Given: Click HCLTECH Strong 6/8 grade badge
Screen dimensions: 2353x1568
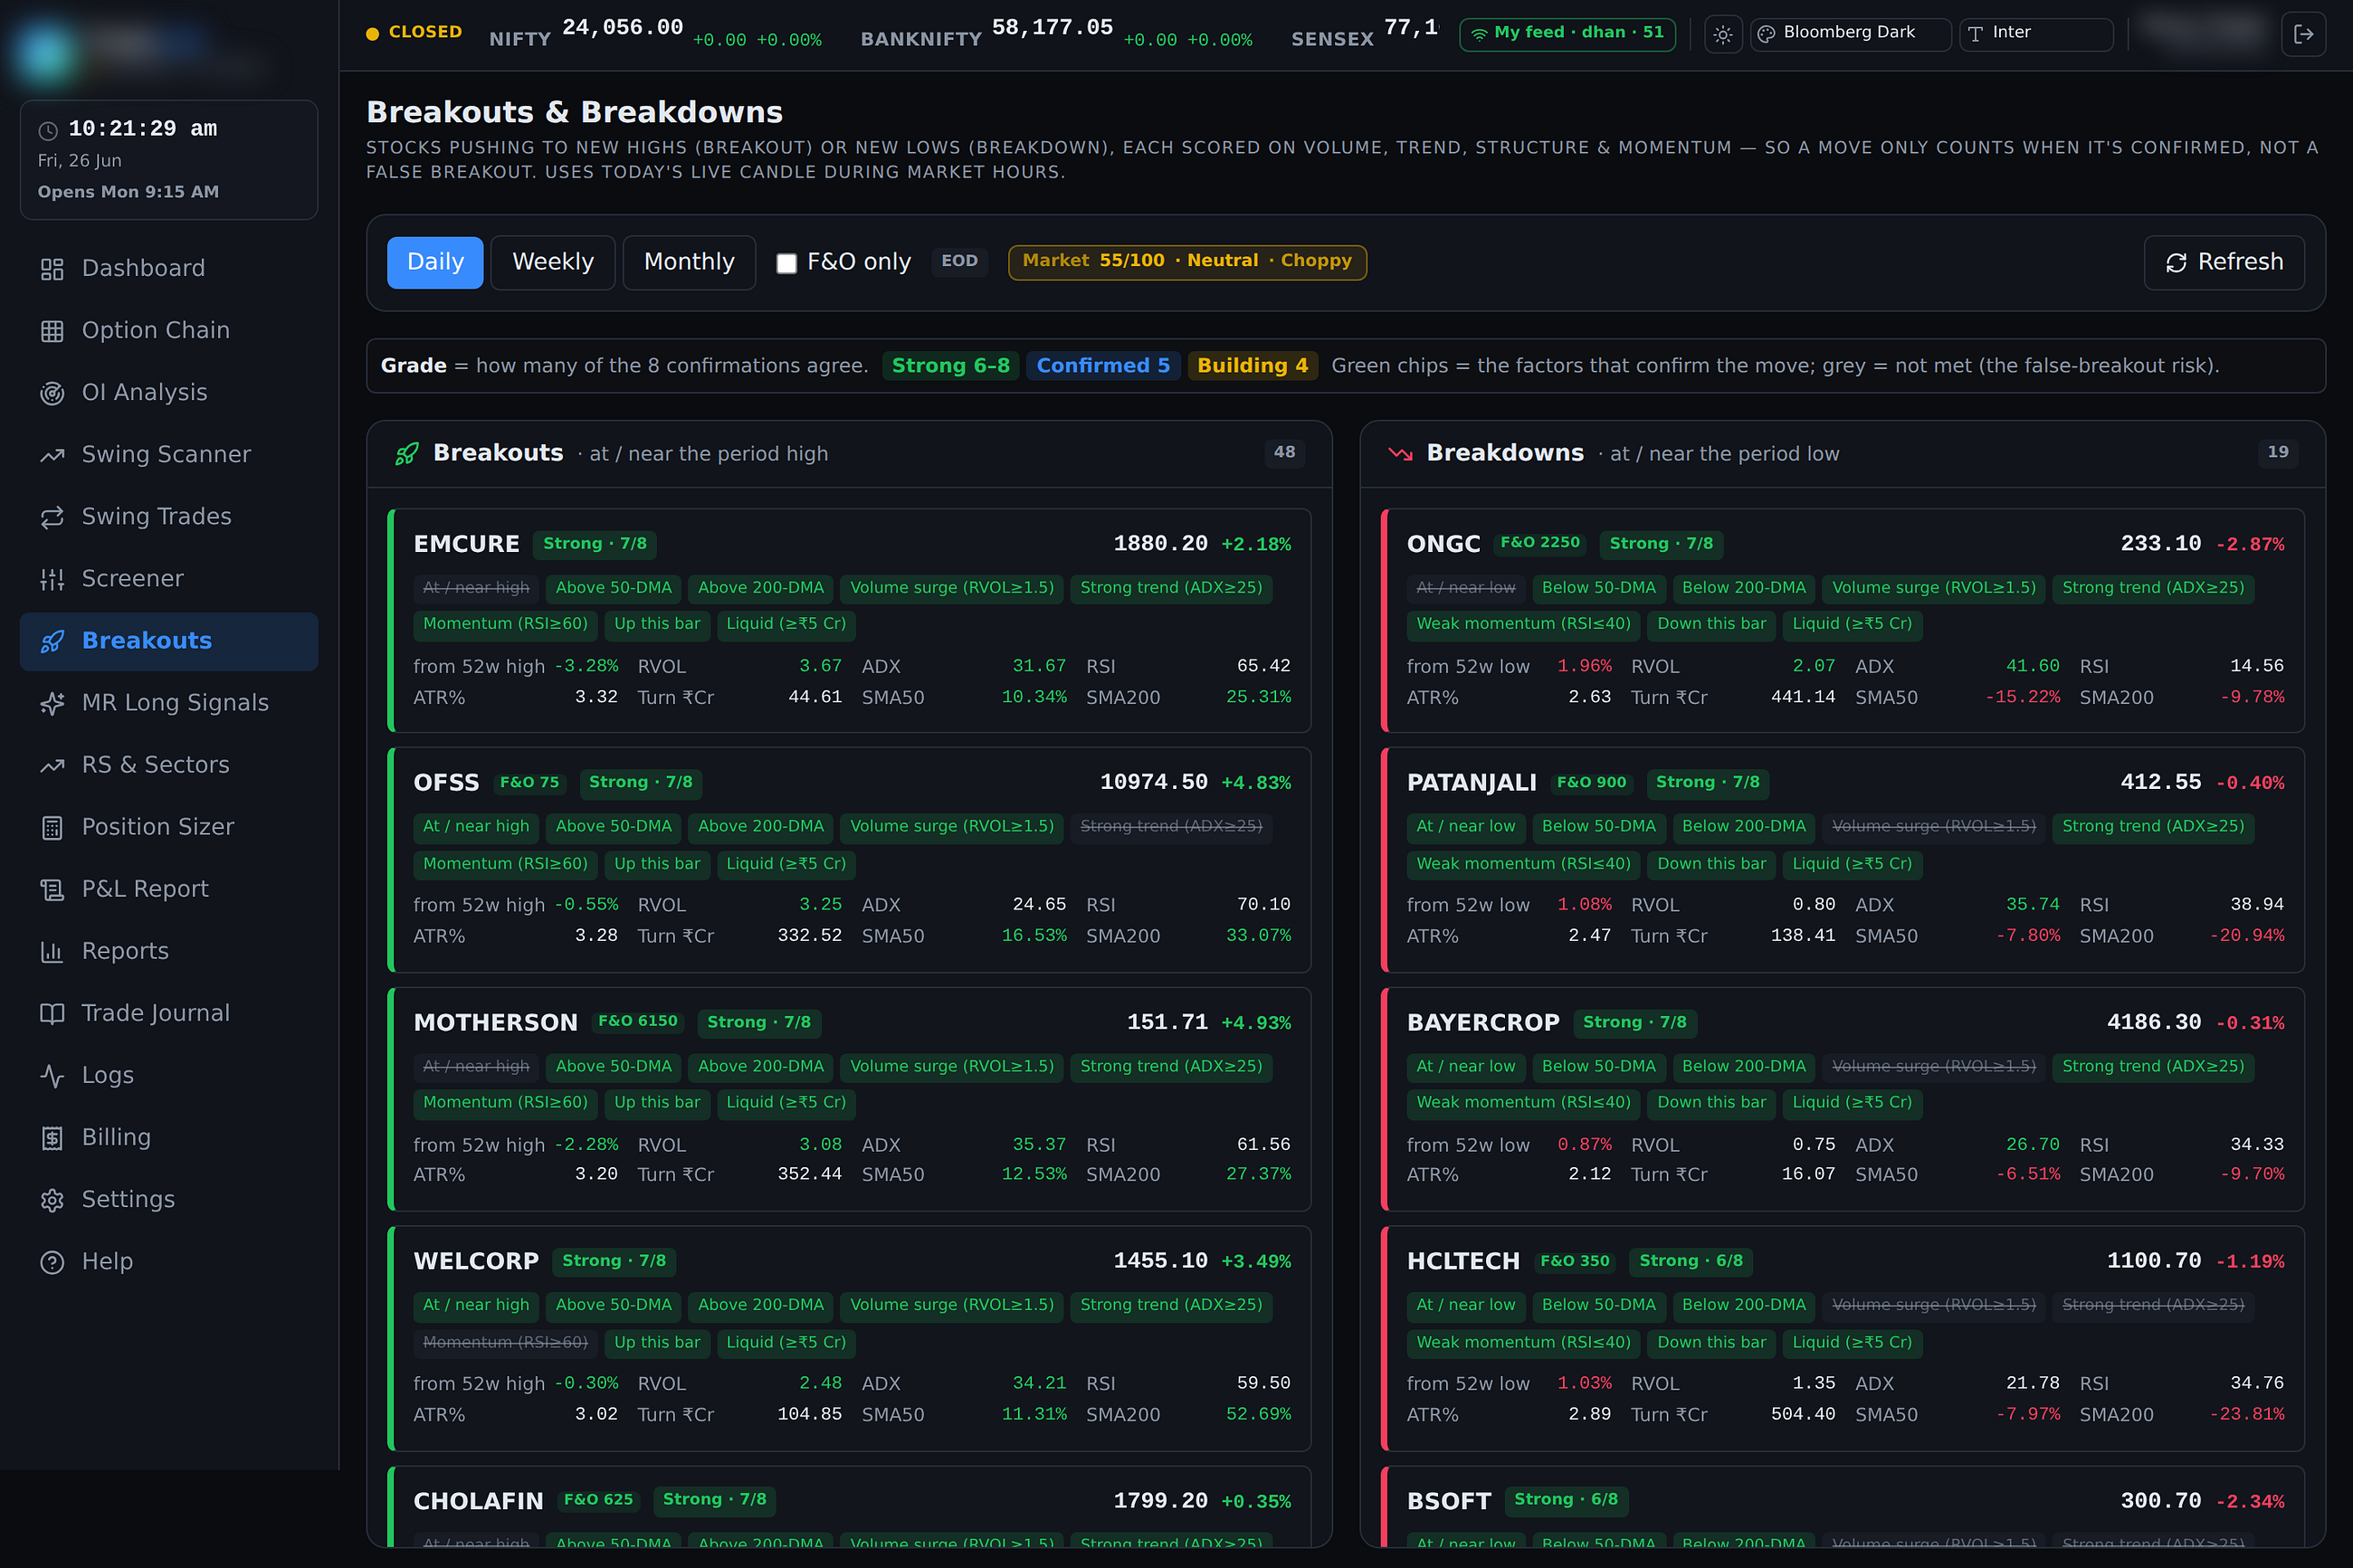Looking at the screenshot, I should [1690, 1262].
